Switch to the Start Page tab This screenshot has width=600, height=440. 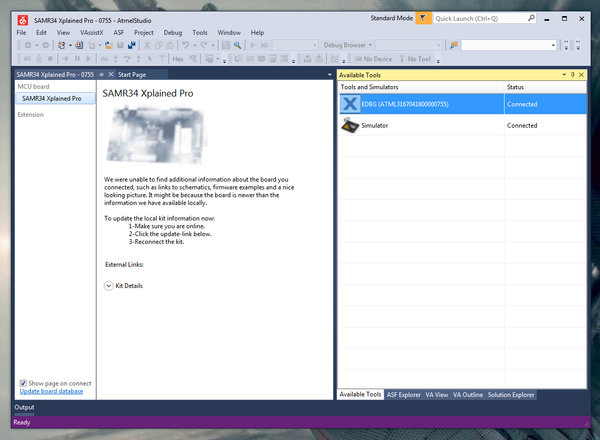[132, 75]
